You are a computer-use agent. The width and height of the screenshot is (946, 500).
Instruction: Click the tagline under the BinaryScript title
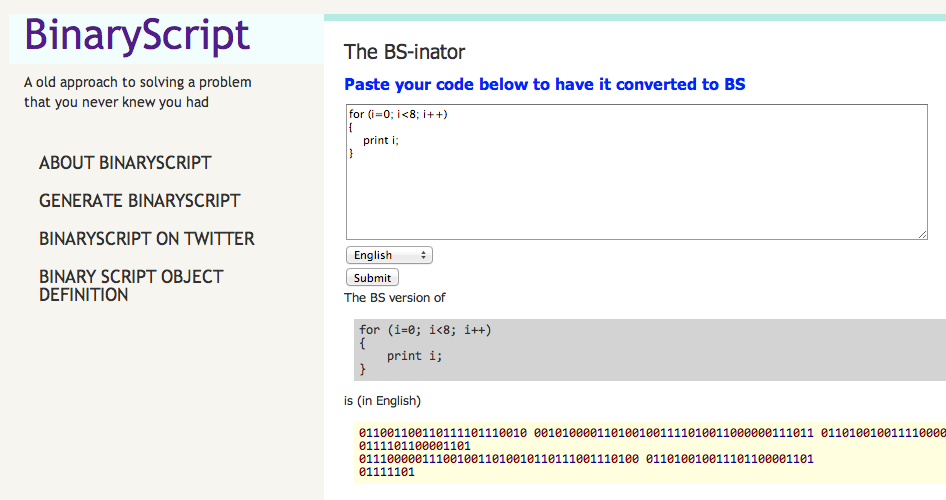click(x=137, y=92)
